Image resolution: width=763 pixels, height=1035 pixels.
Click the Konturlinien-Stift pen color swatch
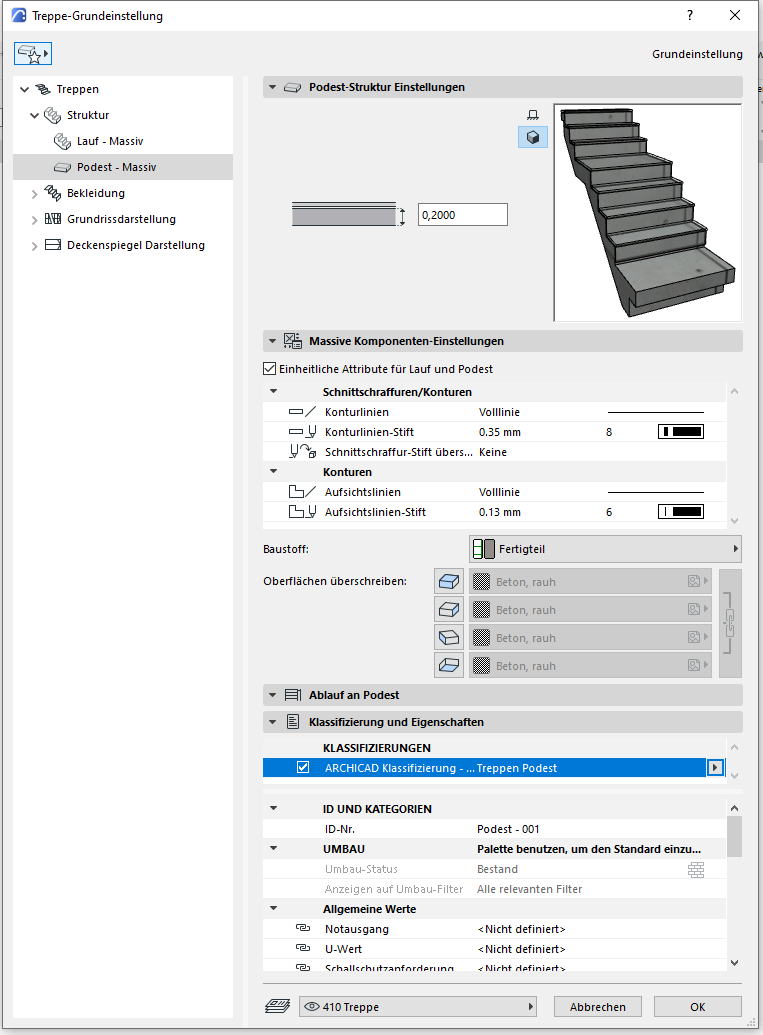680,432
